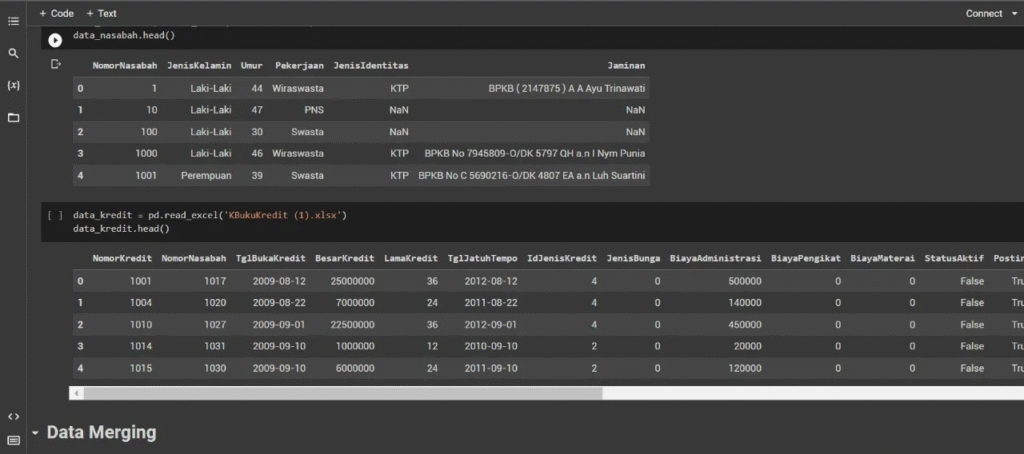Click the Data Merging heading text
The width and height of the screenshot is (1024, 454).
pos(101,433)
